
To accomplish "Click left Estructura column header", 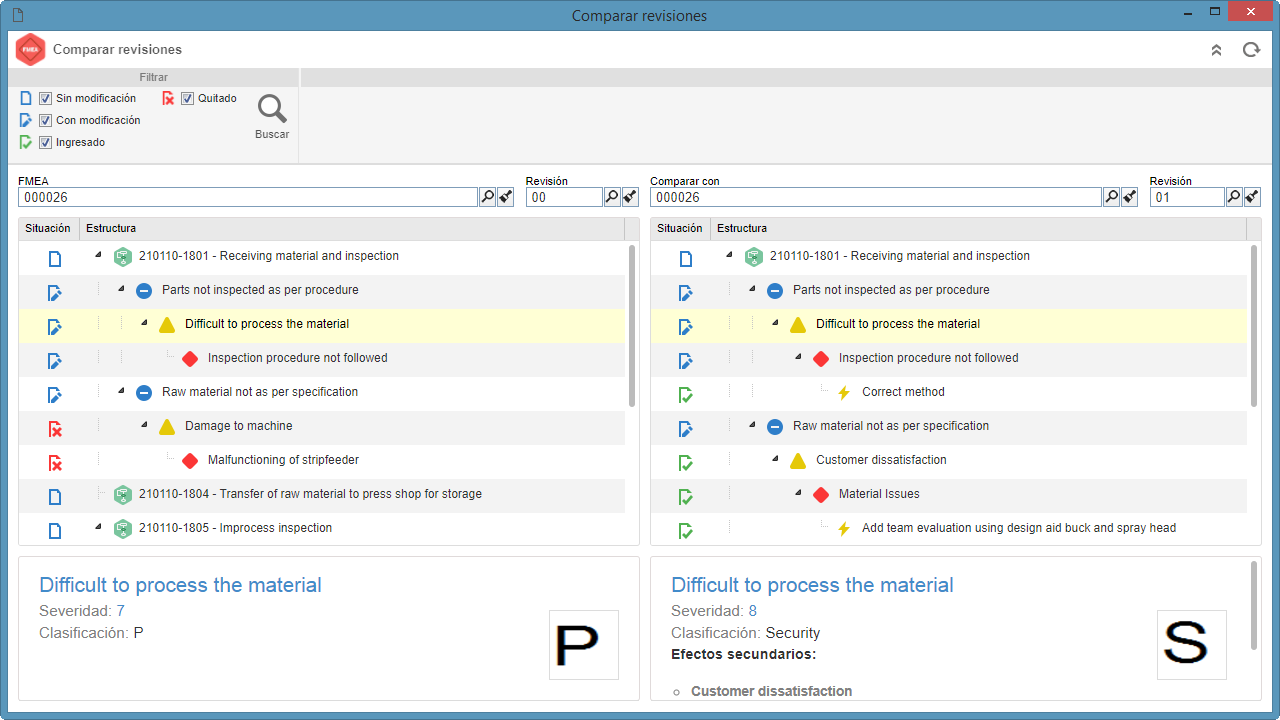I will point(352,229).
